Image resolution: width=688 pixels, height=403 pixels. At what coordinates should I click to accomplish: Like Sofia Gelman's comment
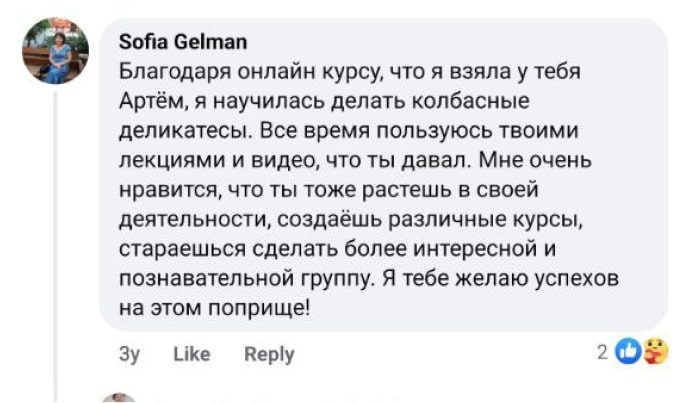[191, 354]
